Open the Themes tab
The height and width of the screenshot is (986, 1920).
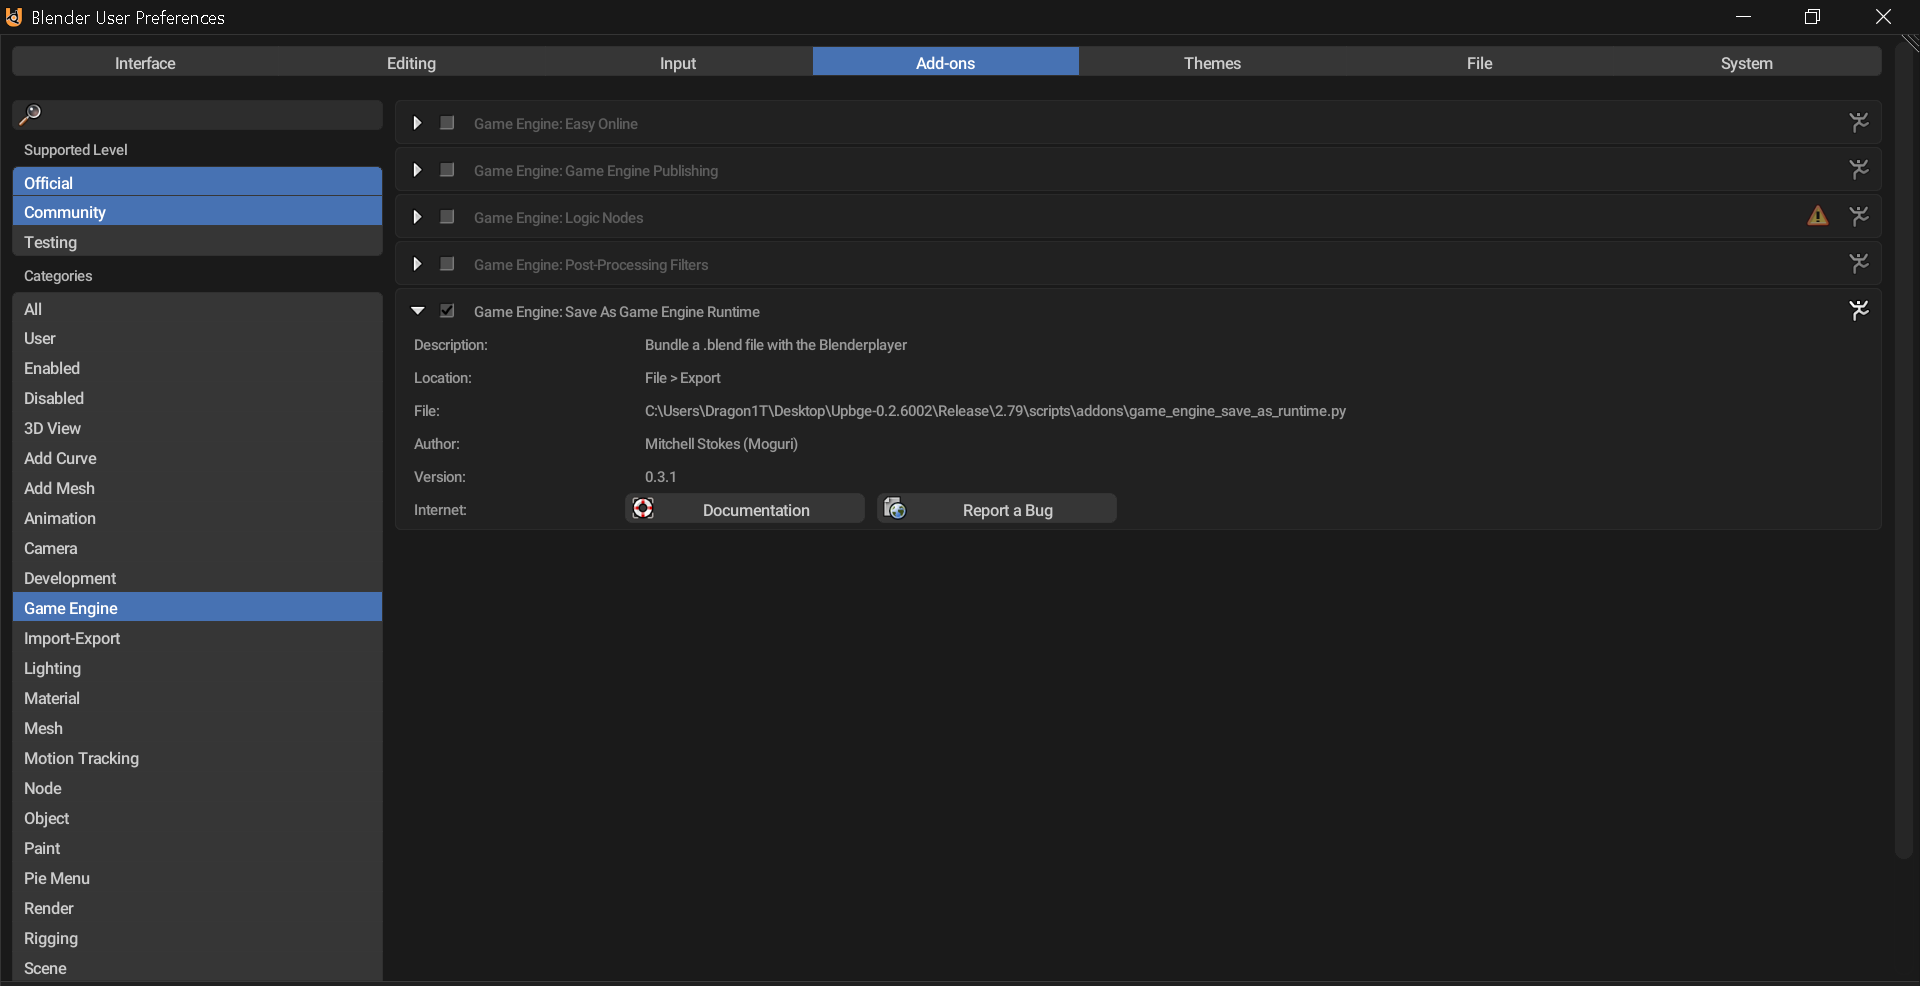coord(1212,62)
